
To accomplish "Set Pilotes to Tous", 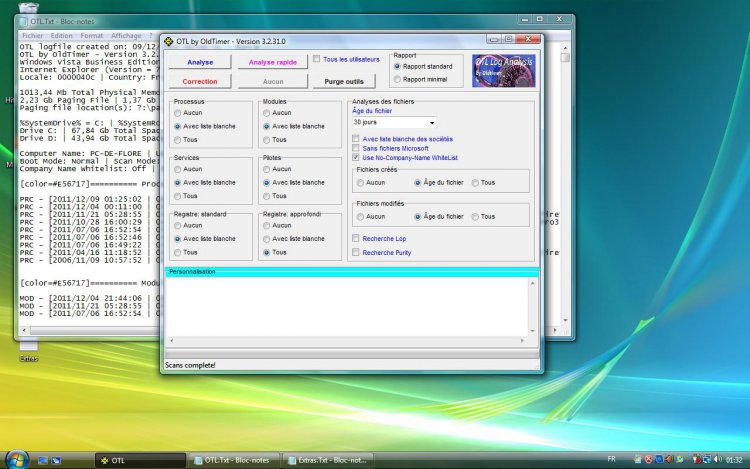I will tap(266, 196).
